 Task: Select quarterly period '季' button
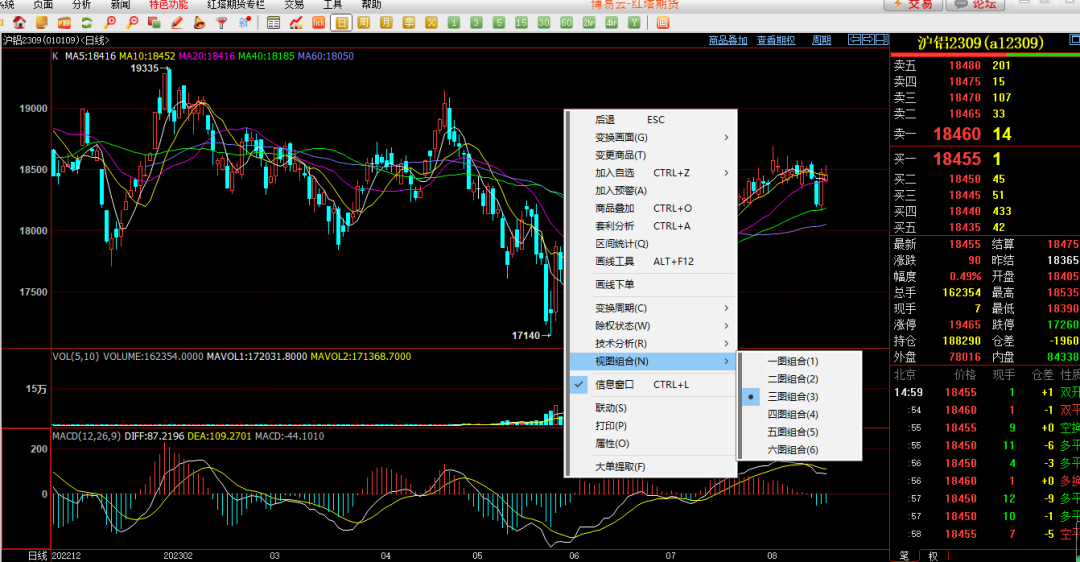click(x=409, y=23)
